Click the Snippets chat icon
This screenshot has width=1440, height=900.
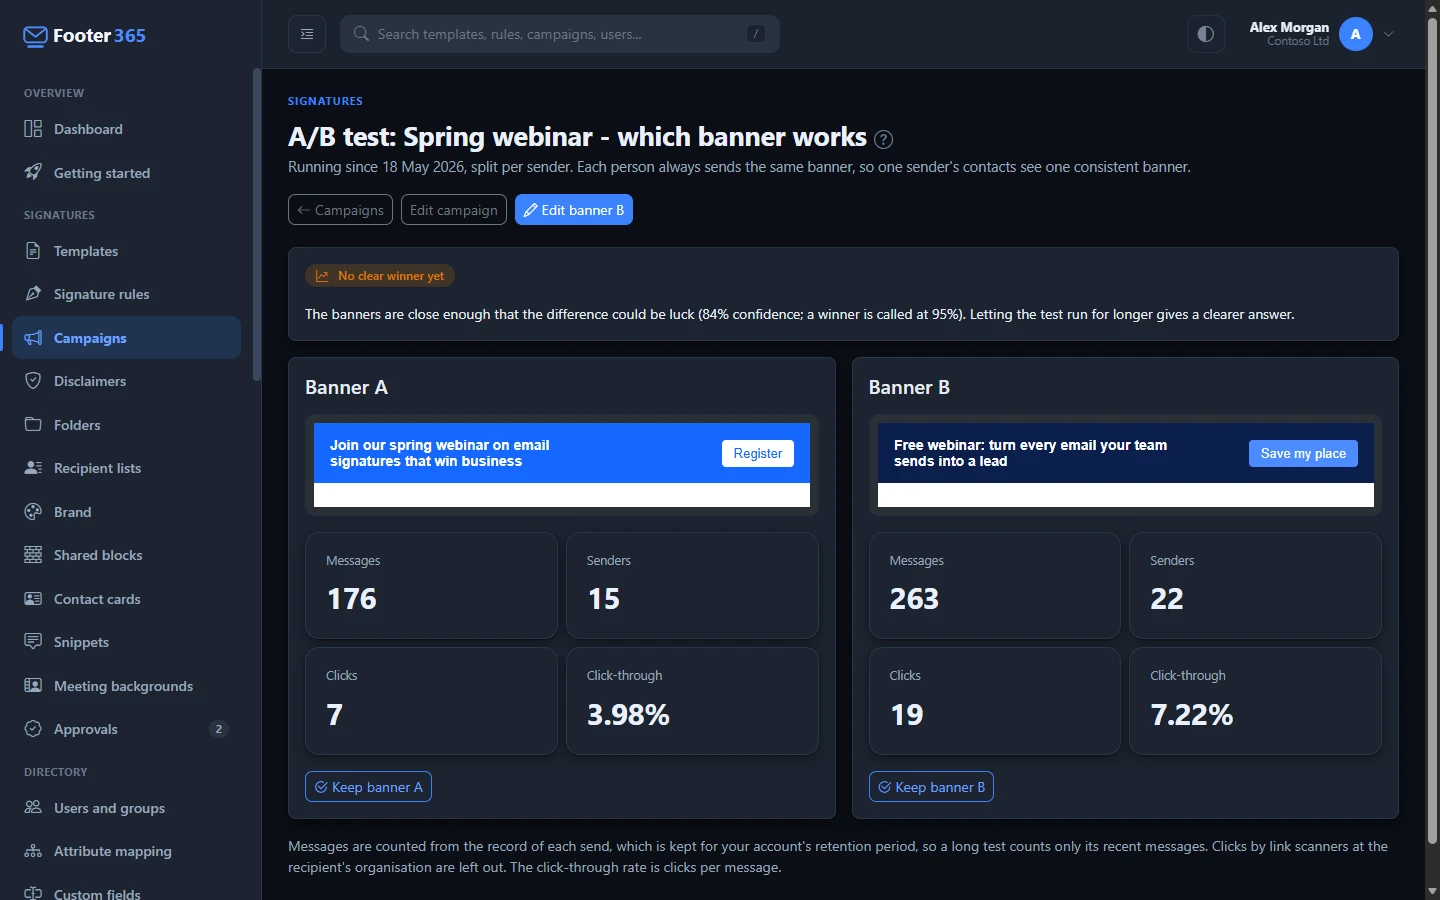[33, 641]
